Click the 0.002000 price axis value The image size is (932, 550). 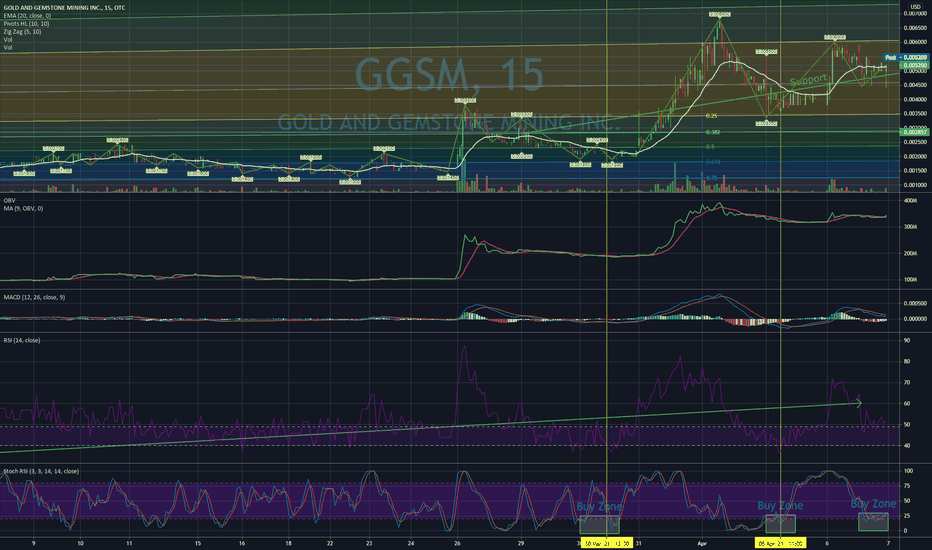915,156
